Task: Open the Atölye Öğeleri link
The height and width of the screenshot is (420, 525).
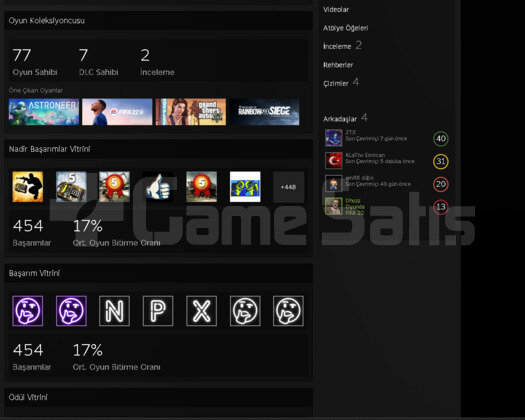Action: point(346,28)
